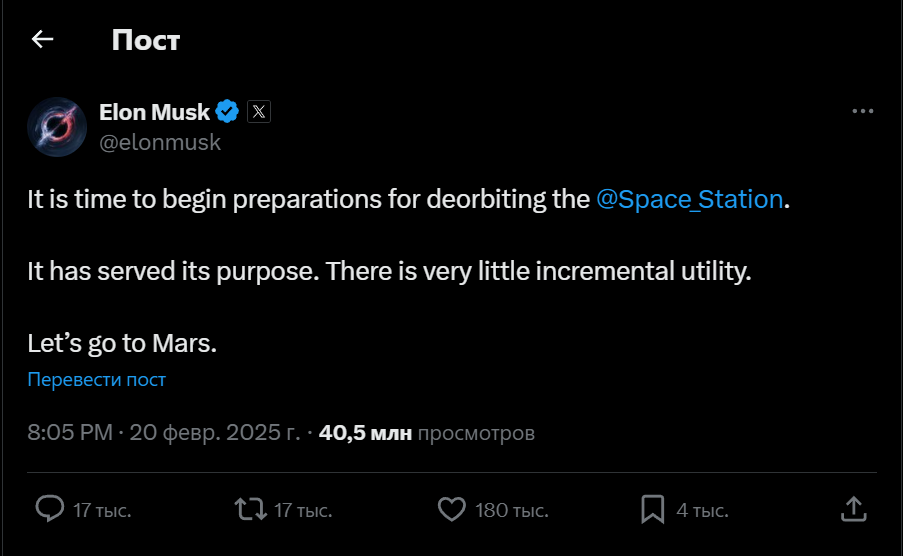Viewport: 903px width, 556px height.
Task: View the 40,5 млн просмотров analytics
Action: pyautogui.click(x=427, y=433)
